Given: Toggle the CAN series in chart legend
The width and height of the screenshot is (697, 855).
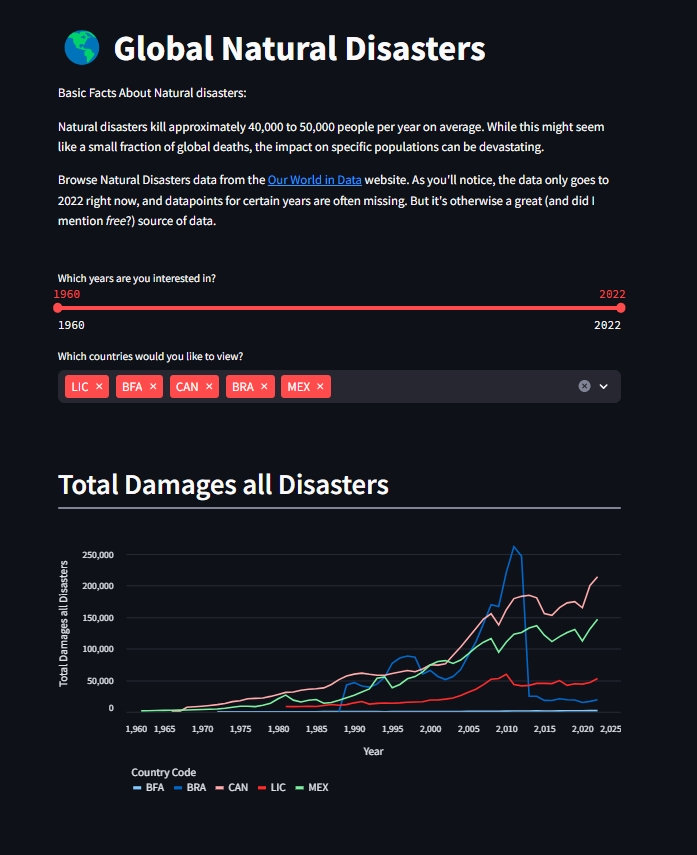Looking at the screenshot, I should tap(232, 787).
